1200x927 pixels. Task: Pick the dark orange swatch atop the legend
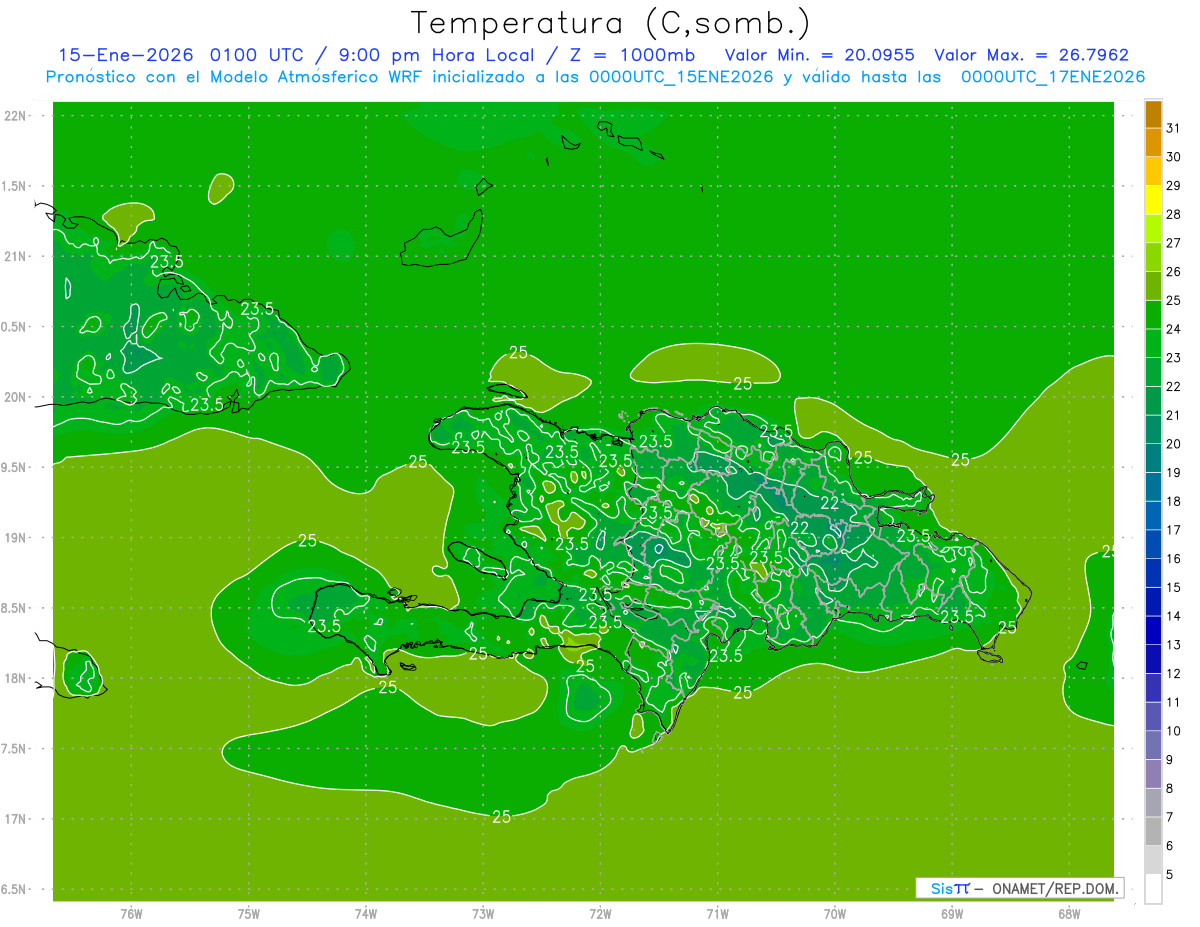click(x=1153, y=114)
